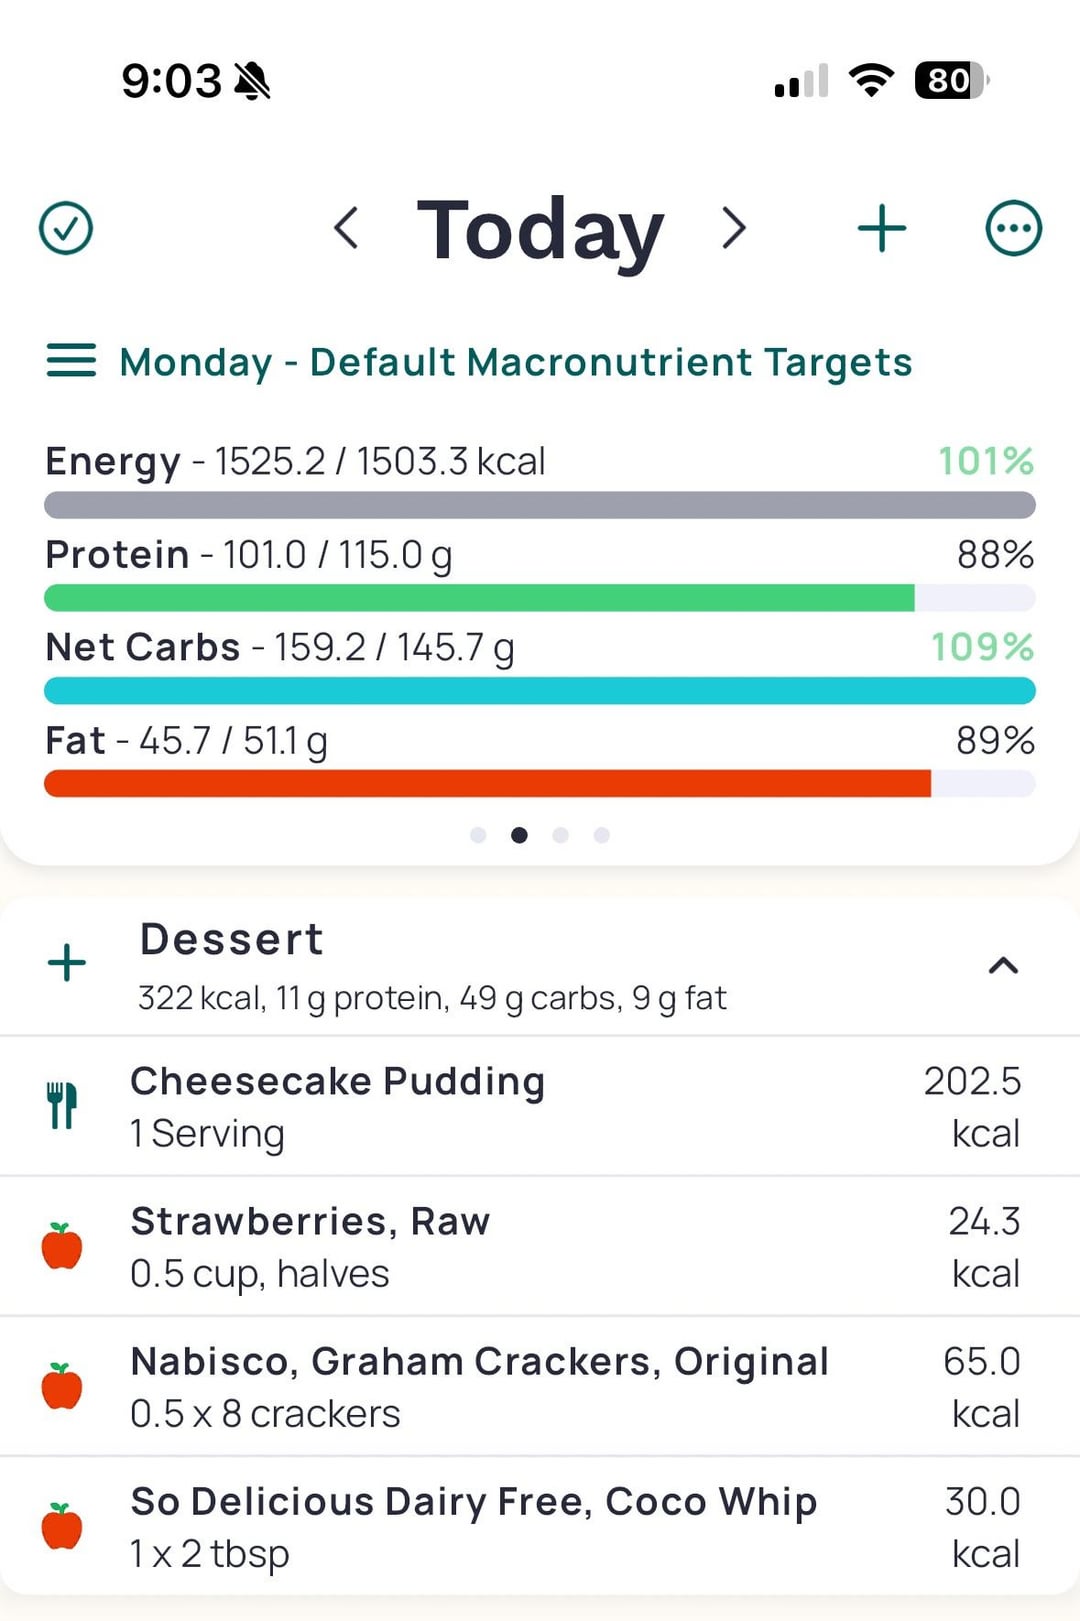
Task: Tap the red Fat progress bar
Action: (x=488, y=783)
